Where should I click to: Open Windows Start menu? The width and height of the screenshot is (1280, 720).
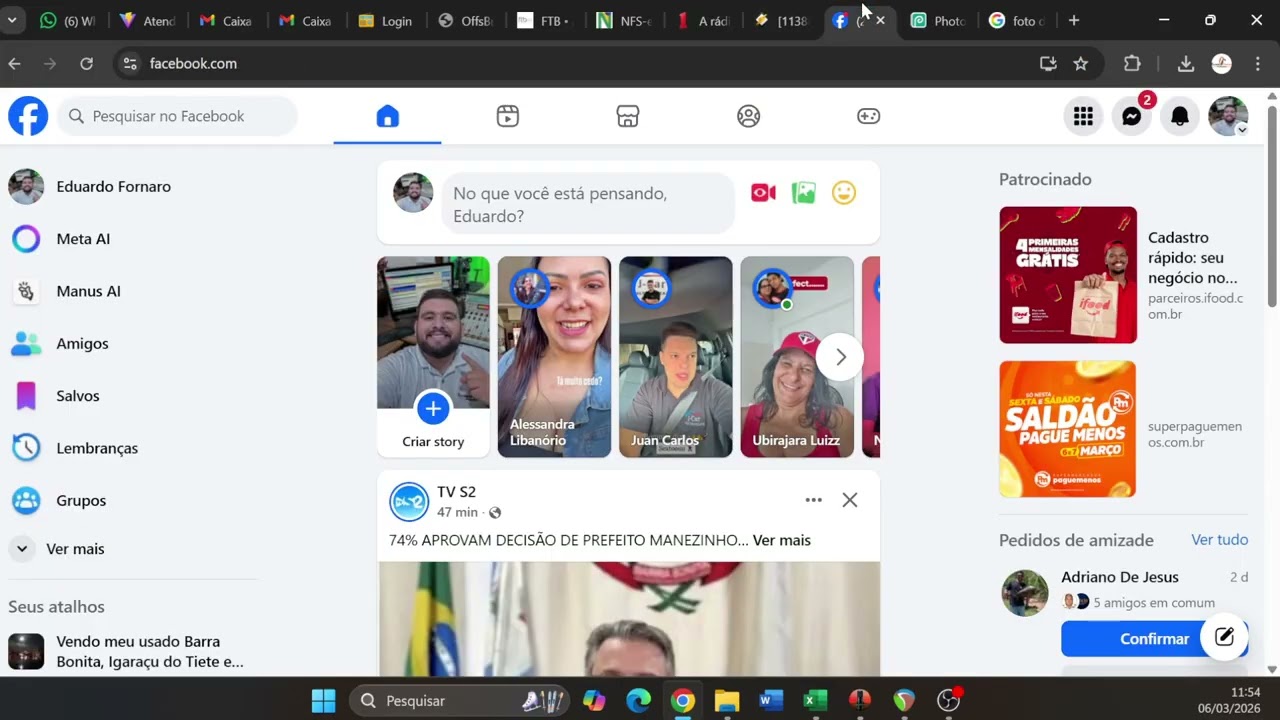[x=324, y=701]
